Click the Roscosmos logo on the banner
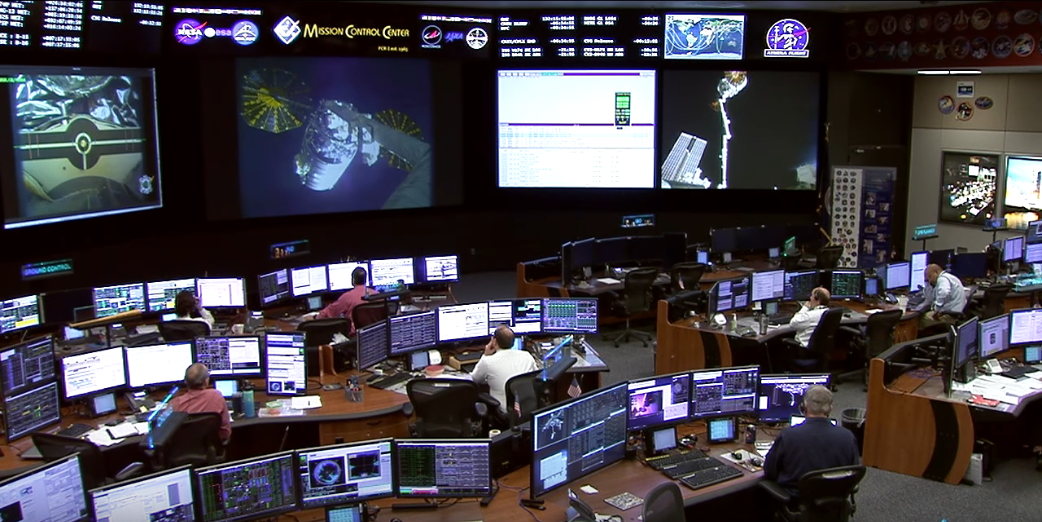The height and width of the screenshot is (522, 1042). tap(431, 36)
